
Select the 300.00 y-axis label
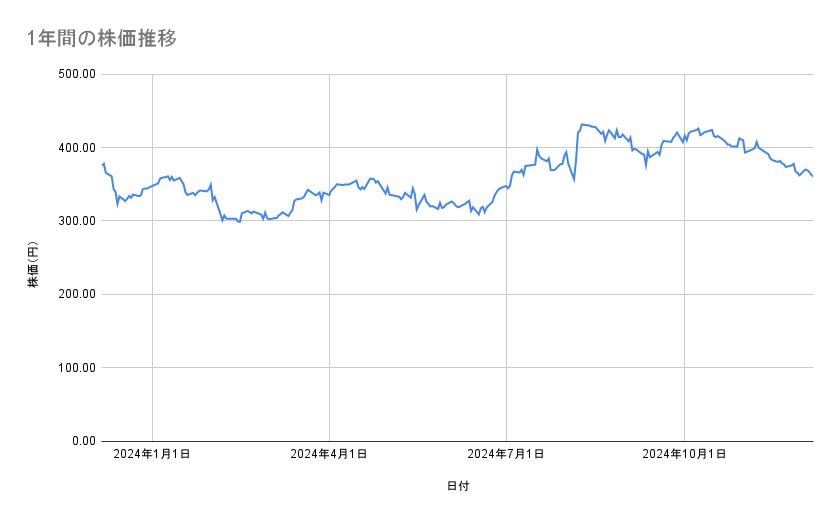pyautogui.click(x=75, y=221)
